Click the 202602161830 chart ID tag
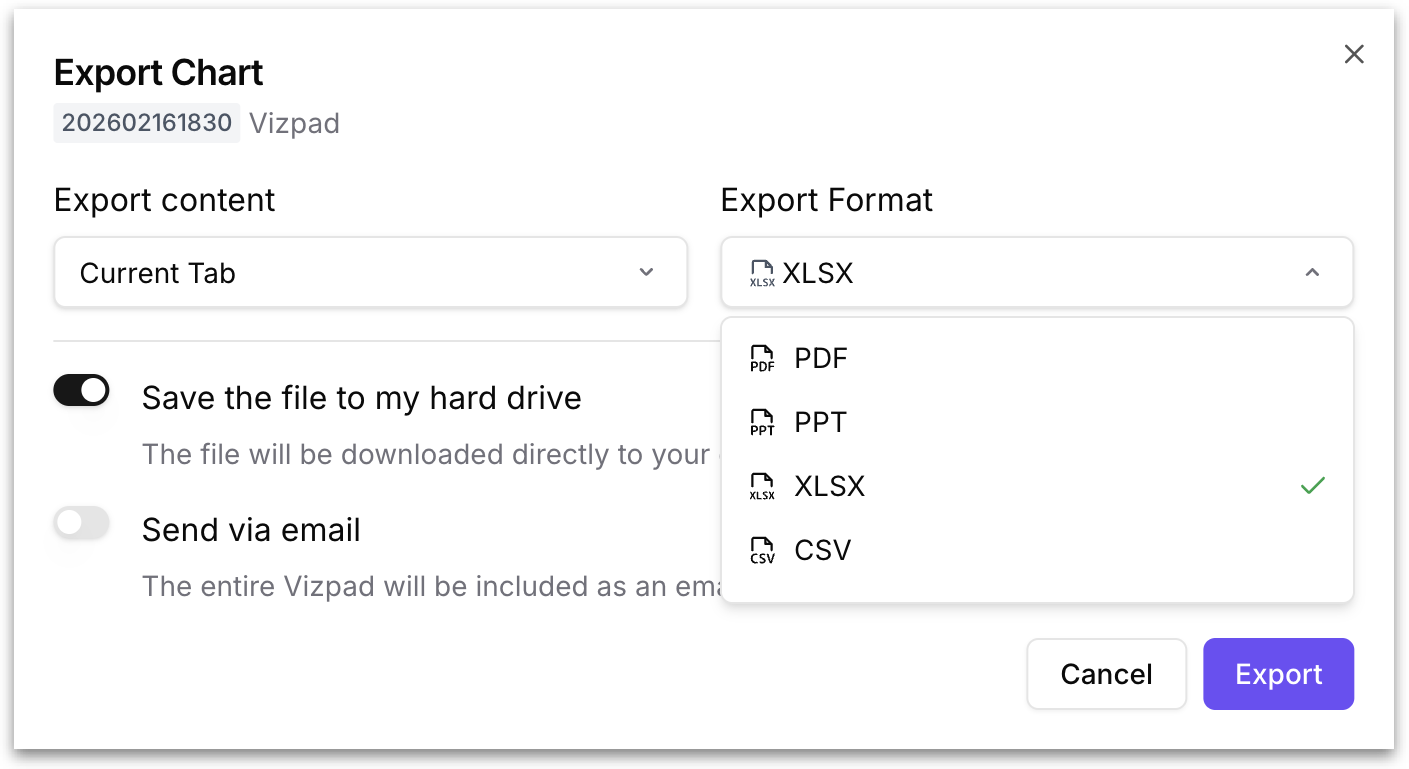Screen dimensions: 1409x769 [147, 123]
